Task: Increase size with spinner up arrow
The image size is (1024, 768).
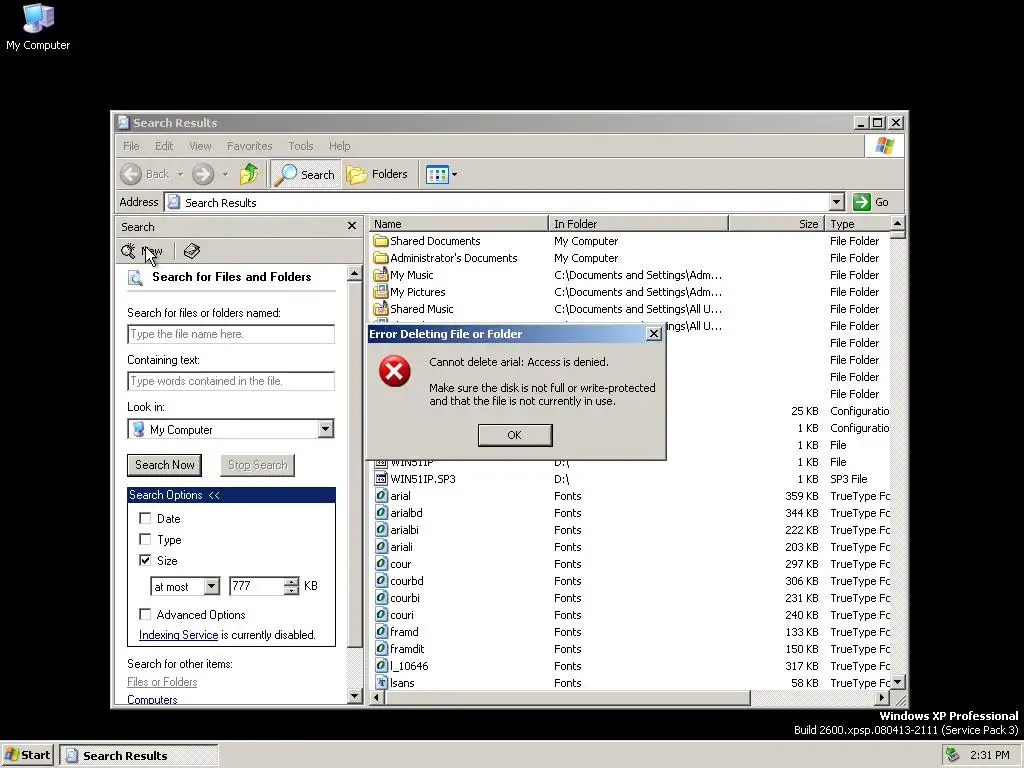Action: click(291, 582)
